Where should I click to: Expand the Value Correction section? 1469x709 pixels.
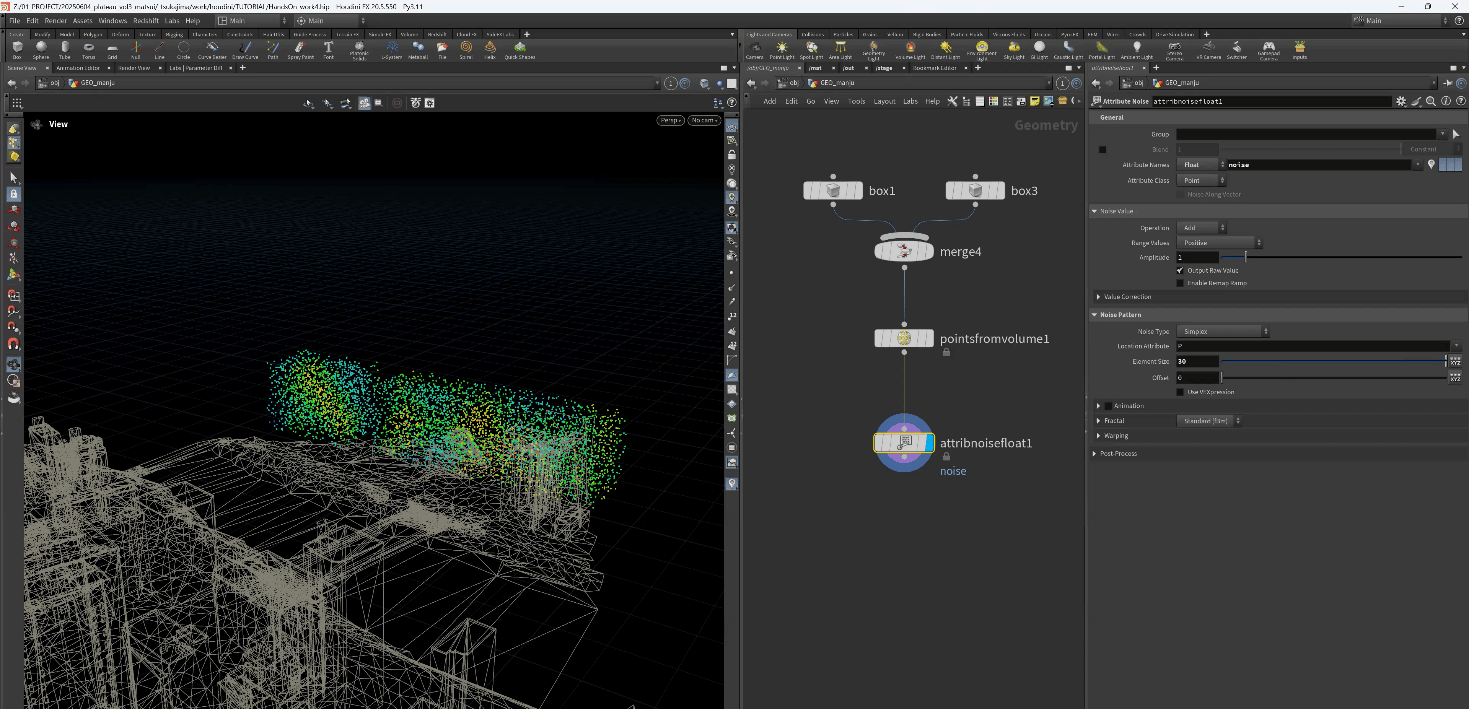coord(1099,297)
